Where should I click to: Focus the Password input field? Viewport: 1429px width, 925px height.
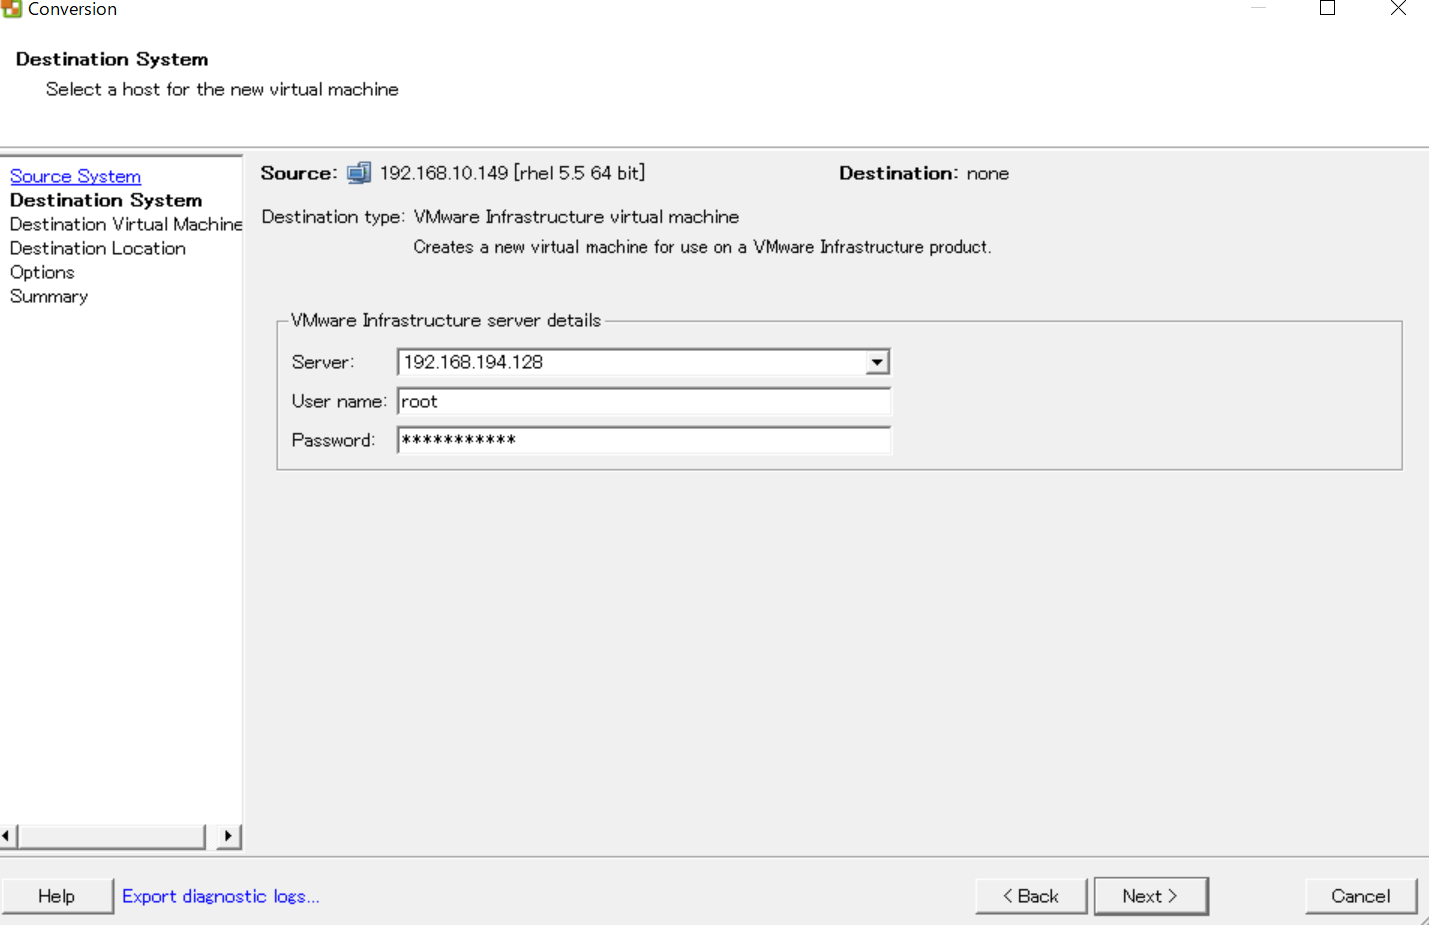click(643, 440)
